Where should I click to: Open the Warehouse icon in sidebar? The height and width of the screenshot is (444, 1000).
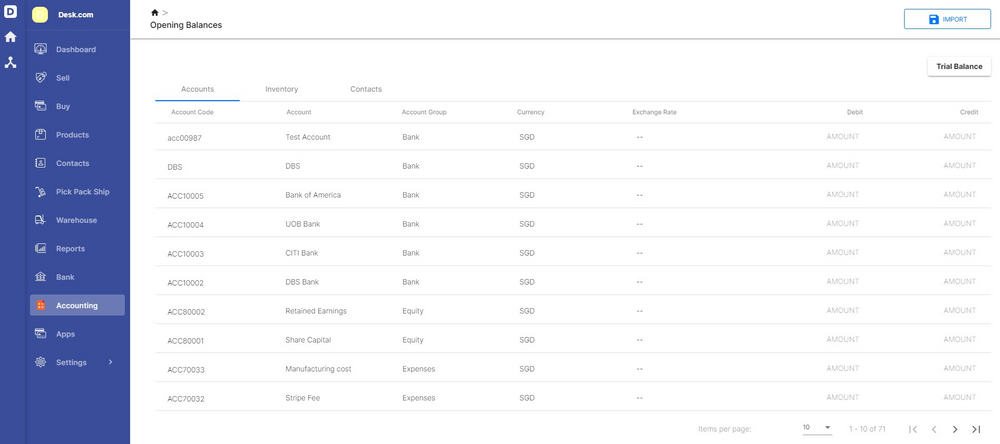coord(41,220)
